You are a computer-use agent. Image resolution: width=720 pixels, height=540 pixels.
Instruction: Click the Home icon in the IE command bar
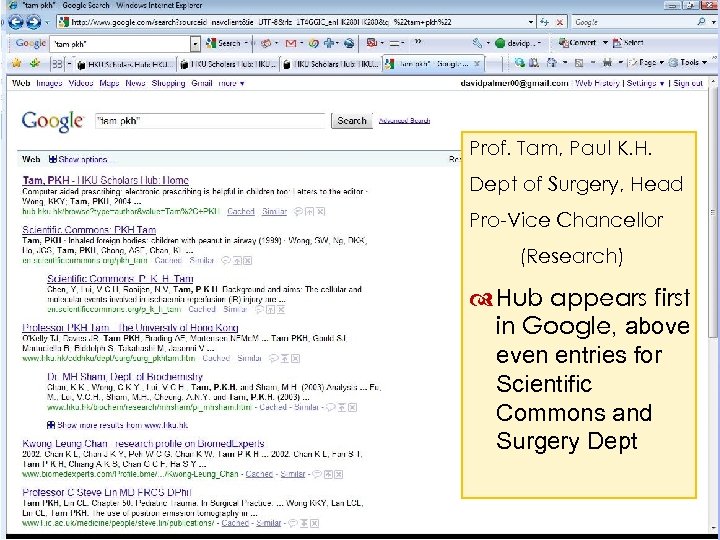click(552, 62)
